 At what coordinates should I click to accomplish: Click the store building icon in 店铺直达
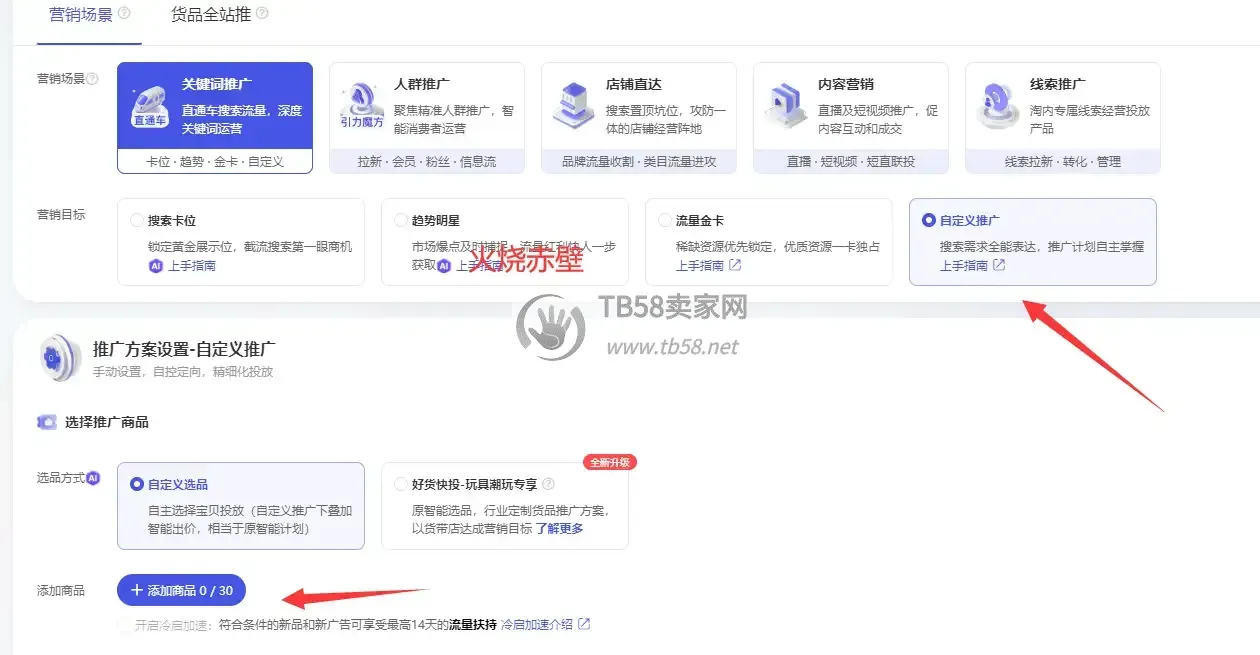574,106
